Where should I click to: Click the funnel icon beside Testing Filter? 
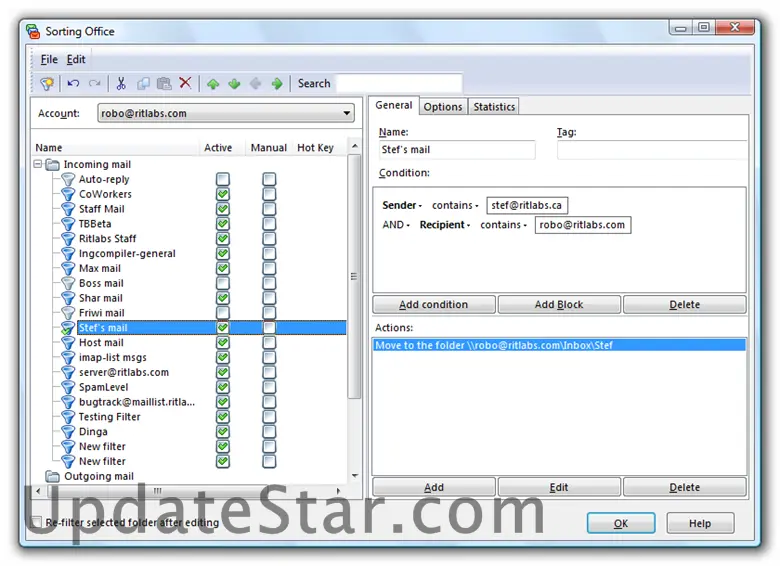[x=68, y=417]
